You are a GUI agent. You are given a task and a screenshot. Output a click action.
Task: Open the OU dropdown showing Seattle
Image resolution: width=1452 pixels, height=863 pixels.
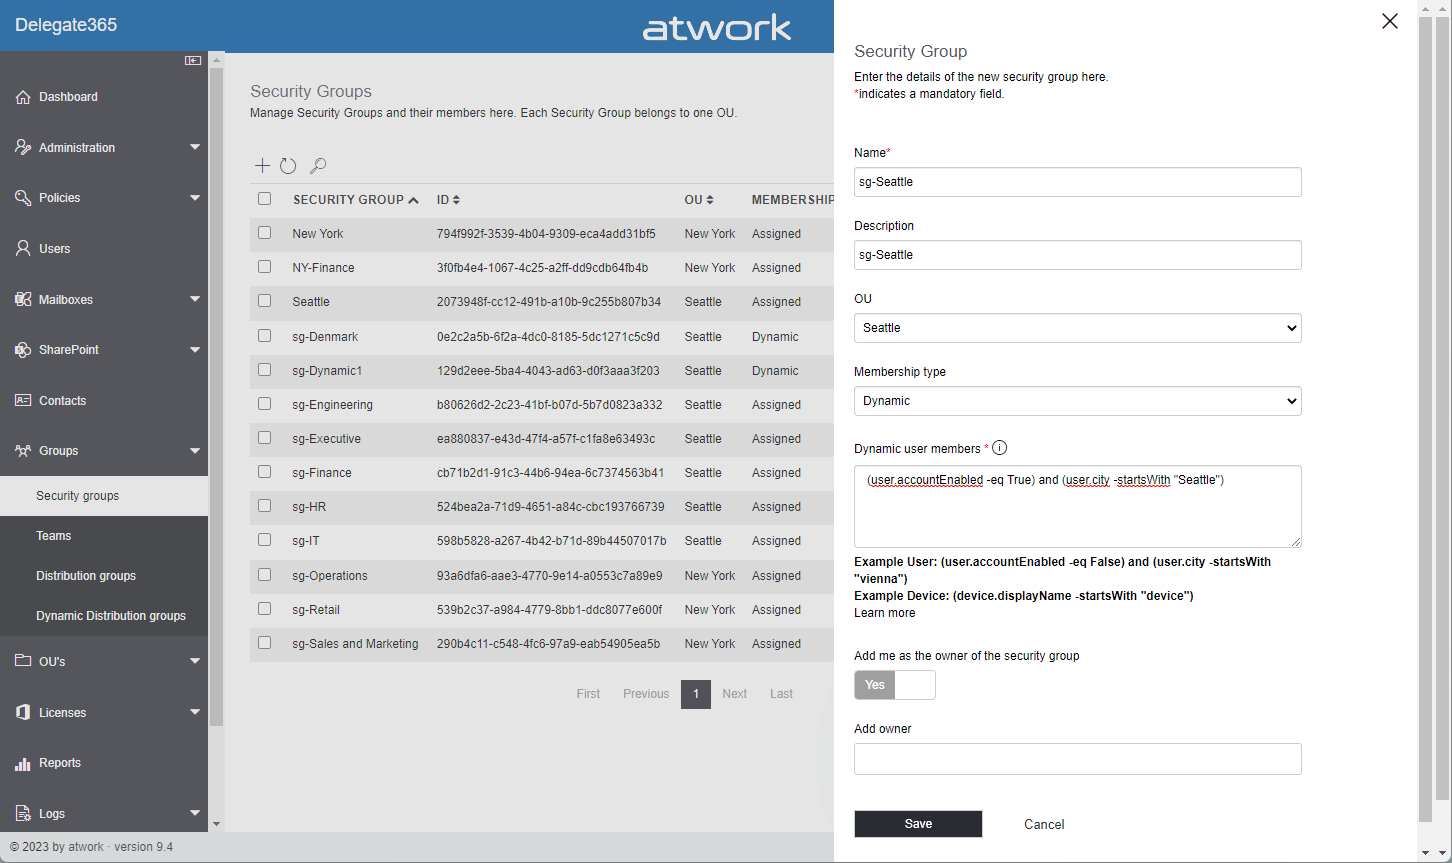pos(1078,328)
